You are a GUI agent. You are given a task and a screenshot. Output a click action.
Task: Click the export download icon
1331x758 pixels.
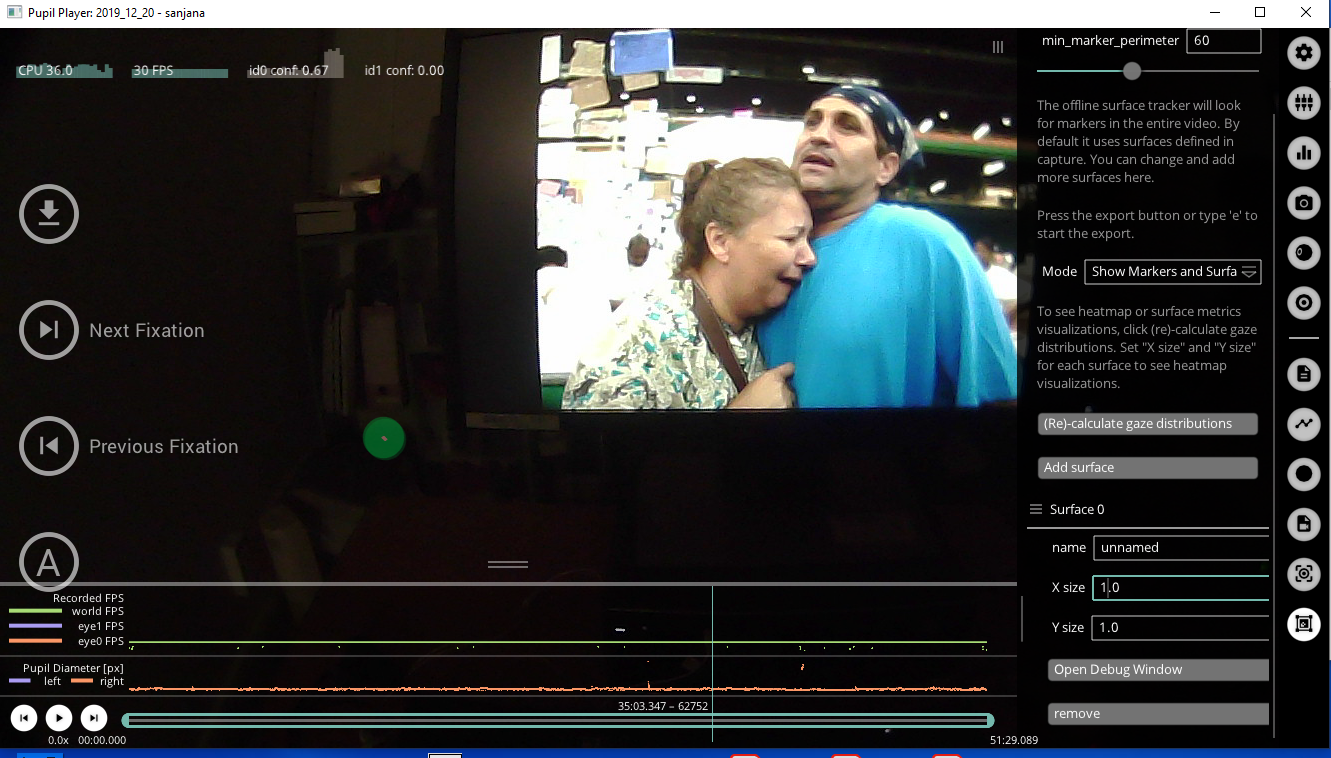tap(49, 214)
